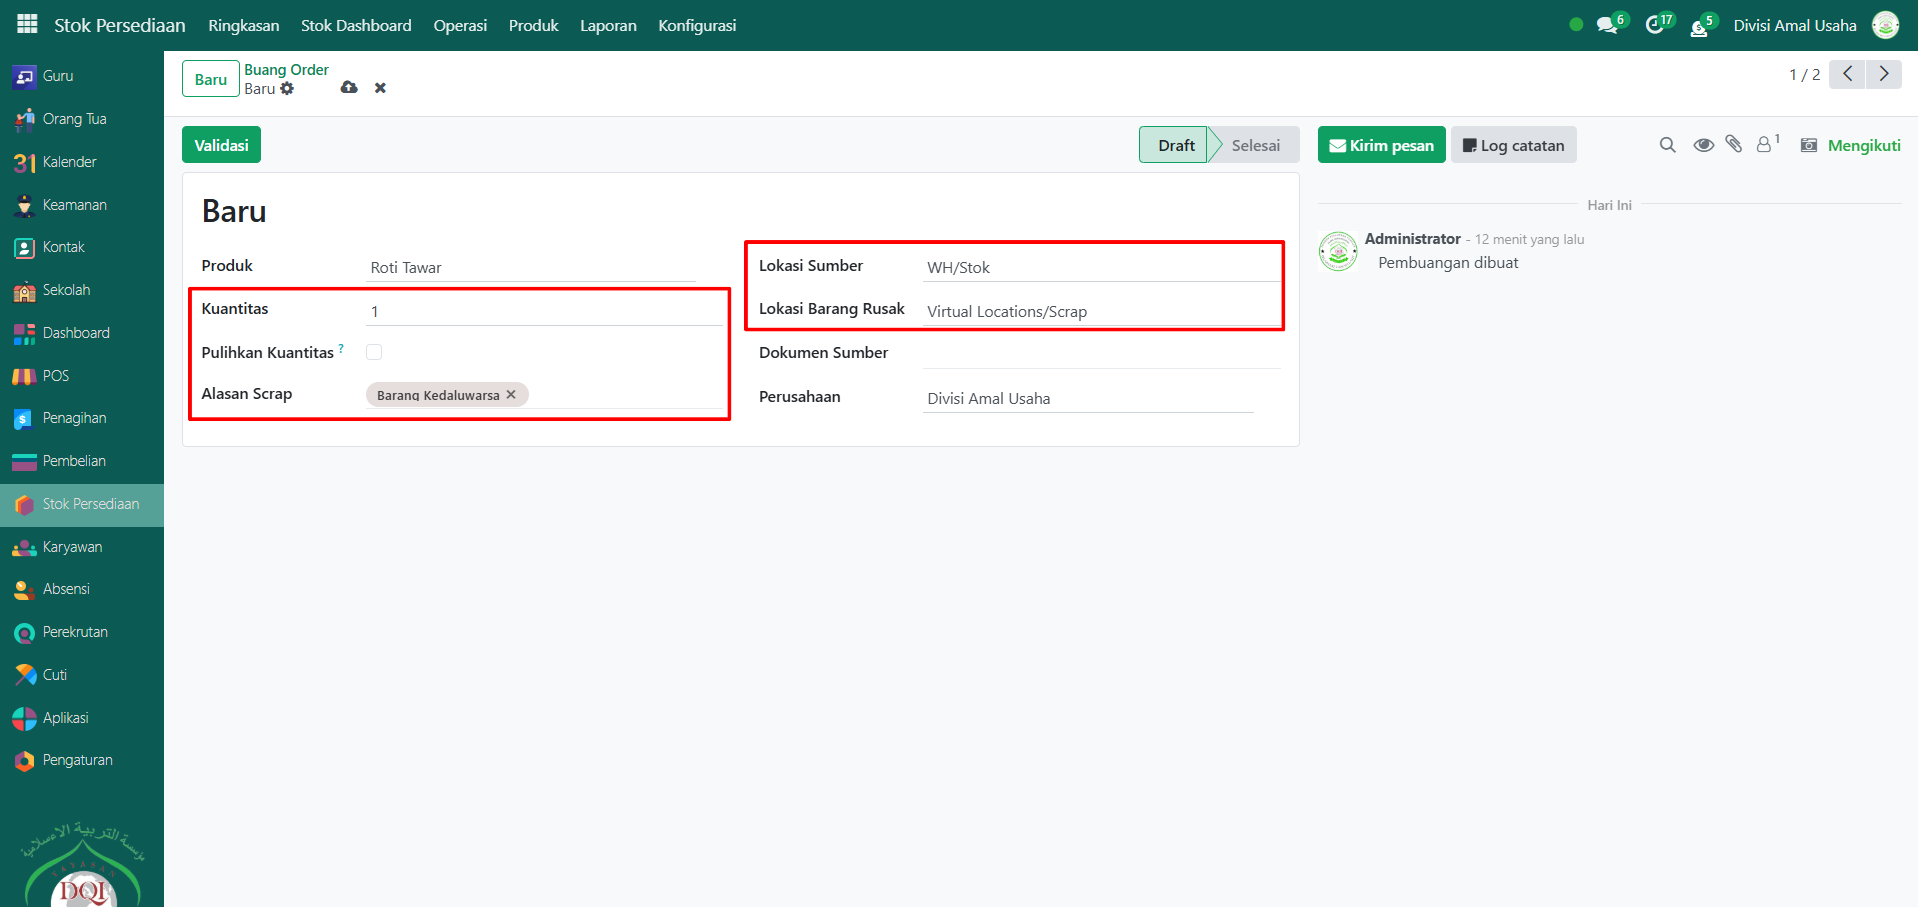Screen dimensions: 1918x907
Task: Click the chatter search magnifier icon
Action: (1667, 145)
